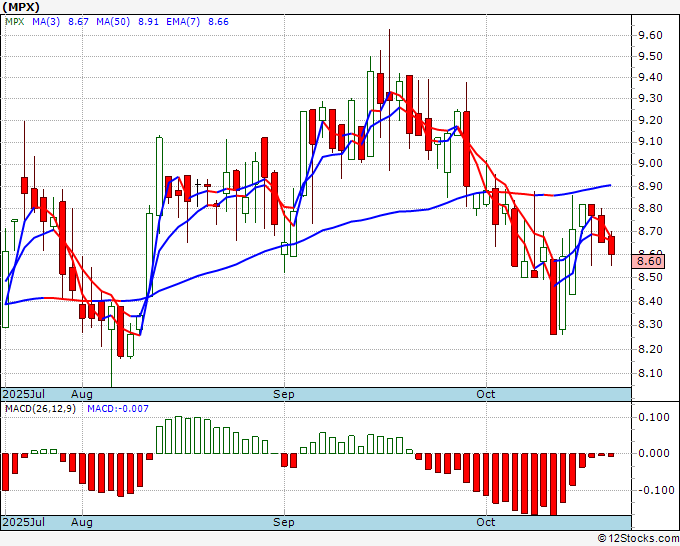Click the 8.30 price axis label
The height and width of the screenshot is (546, 680).
[650, 324]
